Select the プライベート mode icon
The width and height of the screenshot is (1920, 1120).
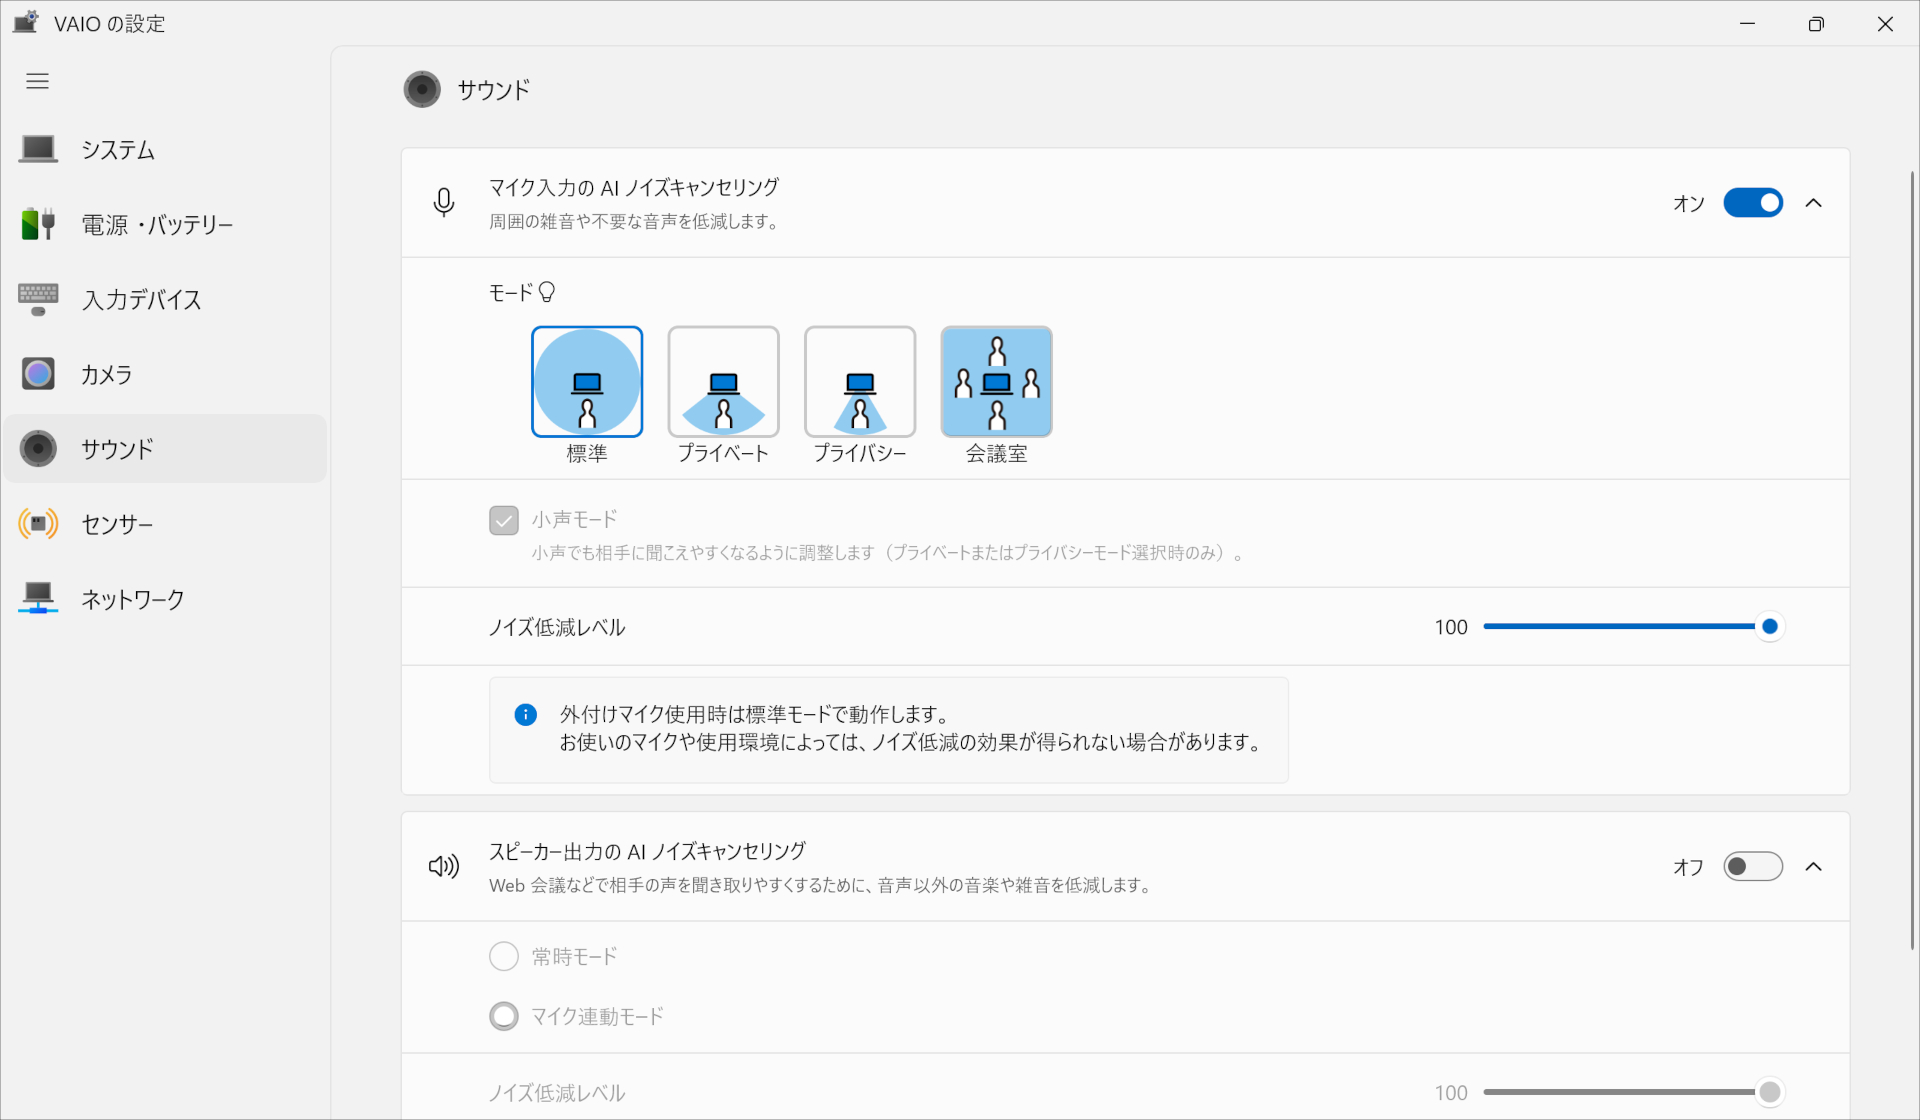[723, 382]
